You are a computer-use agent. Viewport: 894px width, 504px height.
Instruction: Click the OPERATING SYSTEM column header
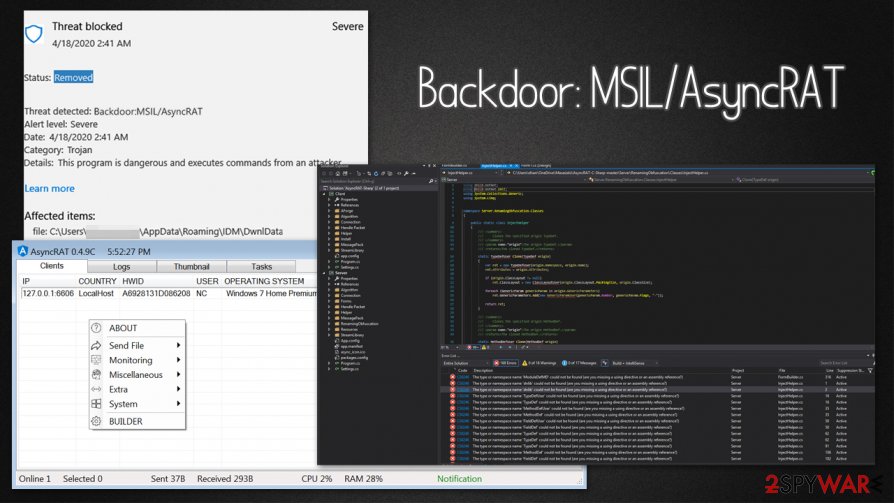coord(264,281)
